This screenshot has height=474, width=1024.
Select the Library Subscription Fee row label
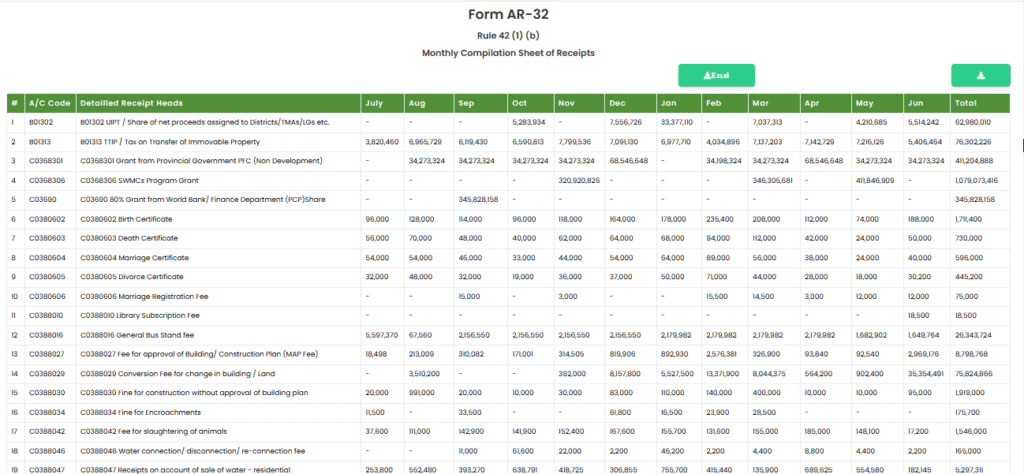click(x=148, y=315)
